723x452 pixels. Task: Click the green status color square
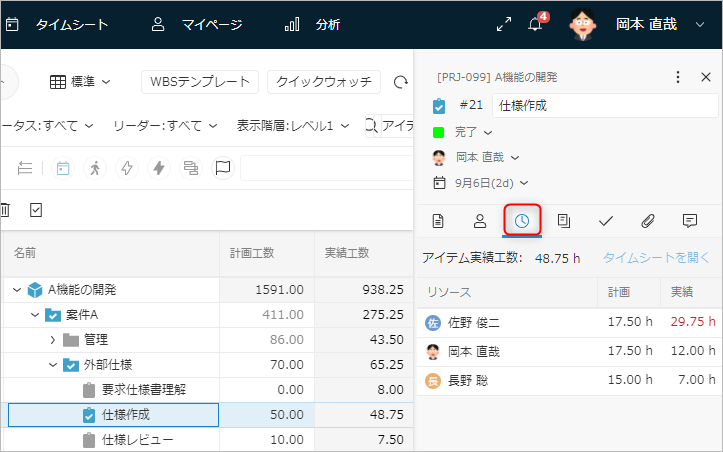pos(439,132)
